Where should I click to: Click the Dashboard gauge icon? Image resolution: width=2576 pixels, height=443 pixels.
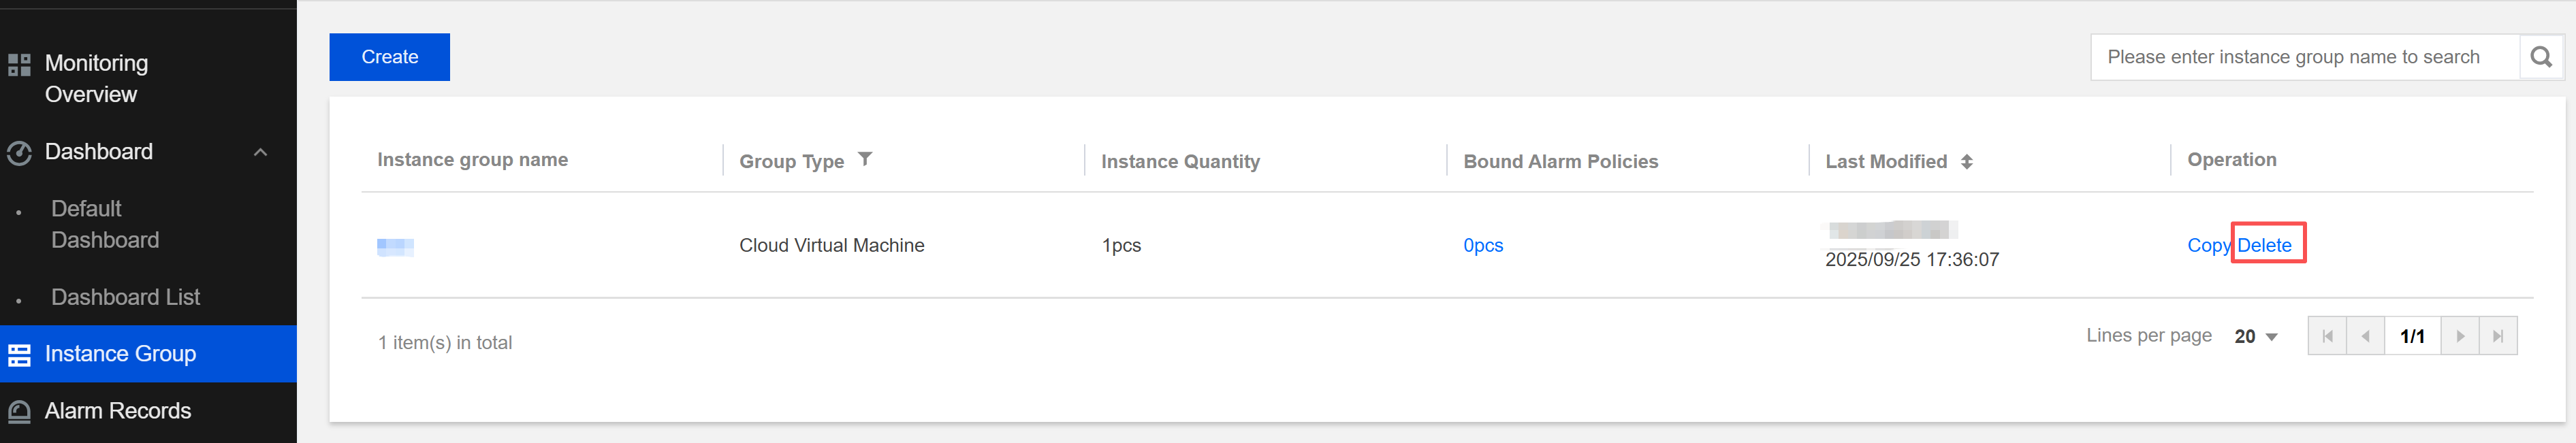pyautogui.click(x=19, y=153)
